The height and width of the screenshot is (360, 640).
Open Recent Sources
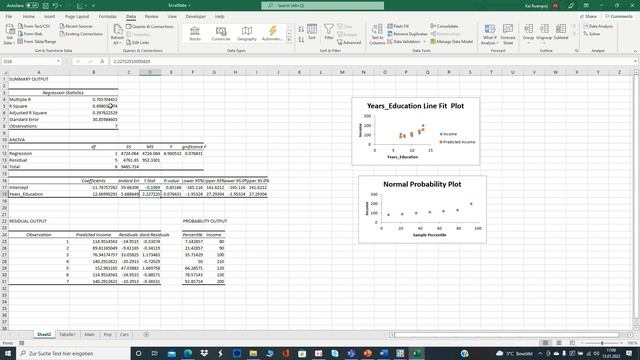(76, 26)
